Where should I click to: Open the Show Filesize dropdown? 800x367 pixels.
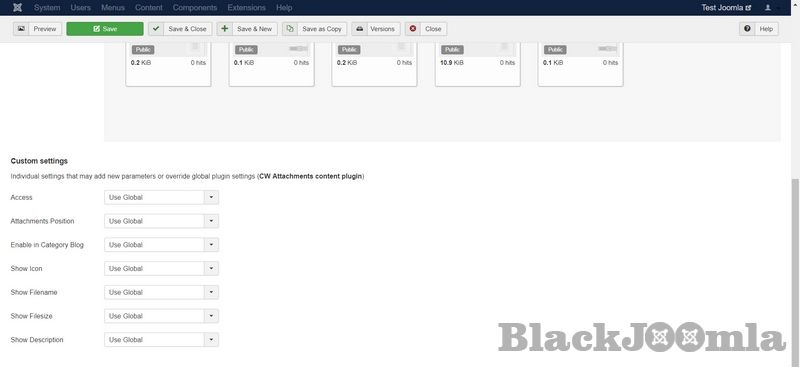coord(161,316)
